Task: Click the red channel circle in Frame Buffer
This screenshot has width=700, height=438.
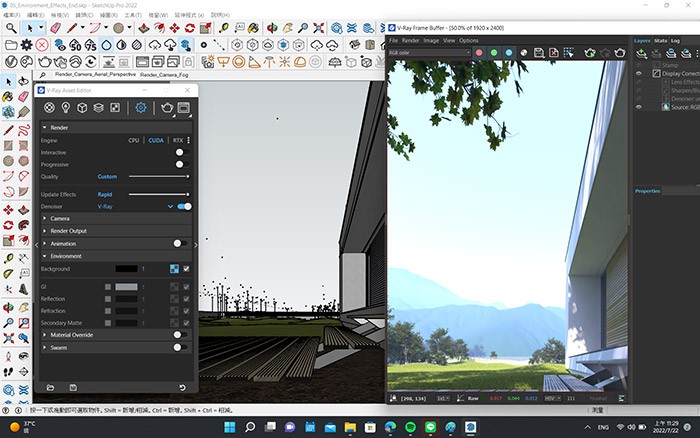Action: [x=479, y=52]
